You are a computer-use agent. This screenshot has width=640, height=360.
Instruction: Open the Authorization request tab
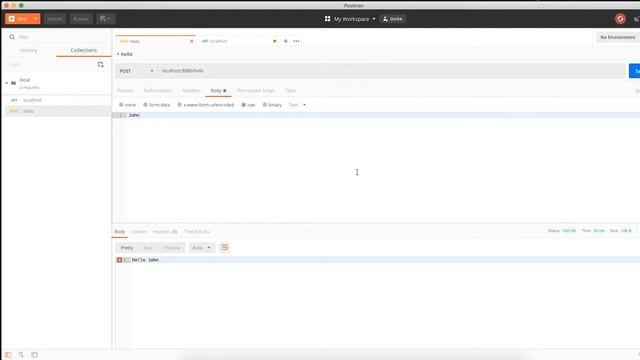158,91
